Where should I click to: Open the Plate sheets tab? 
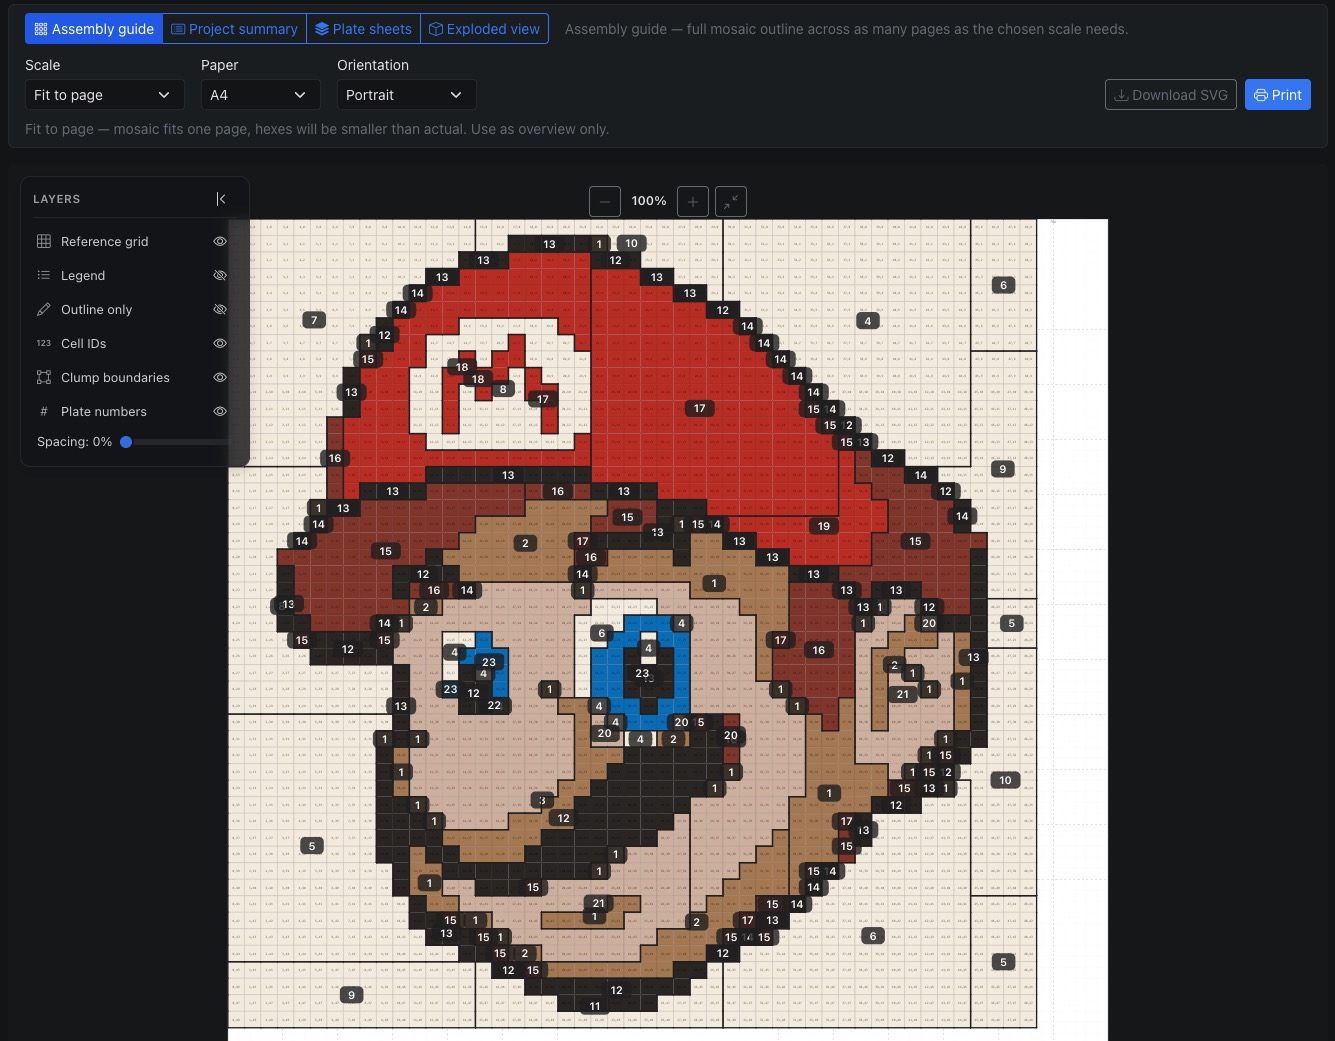click(363, 29)
